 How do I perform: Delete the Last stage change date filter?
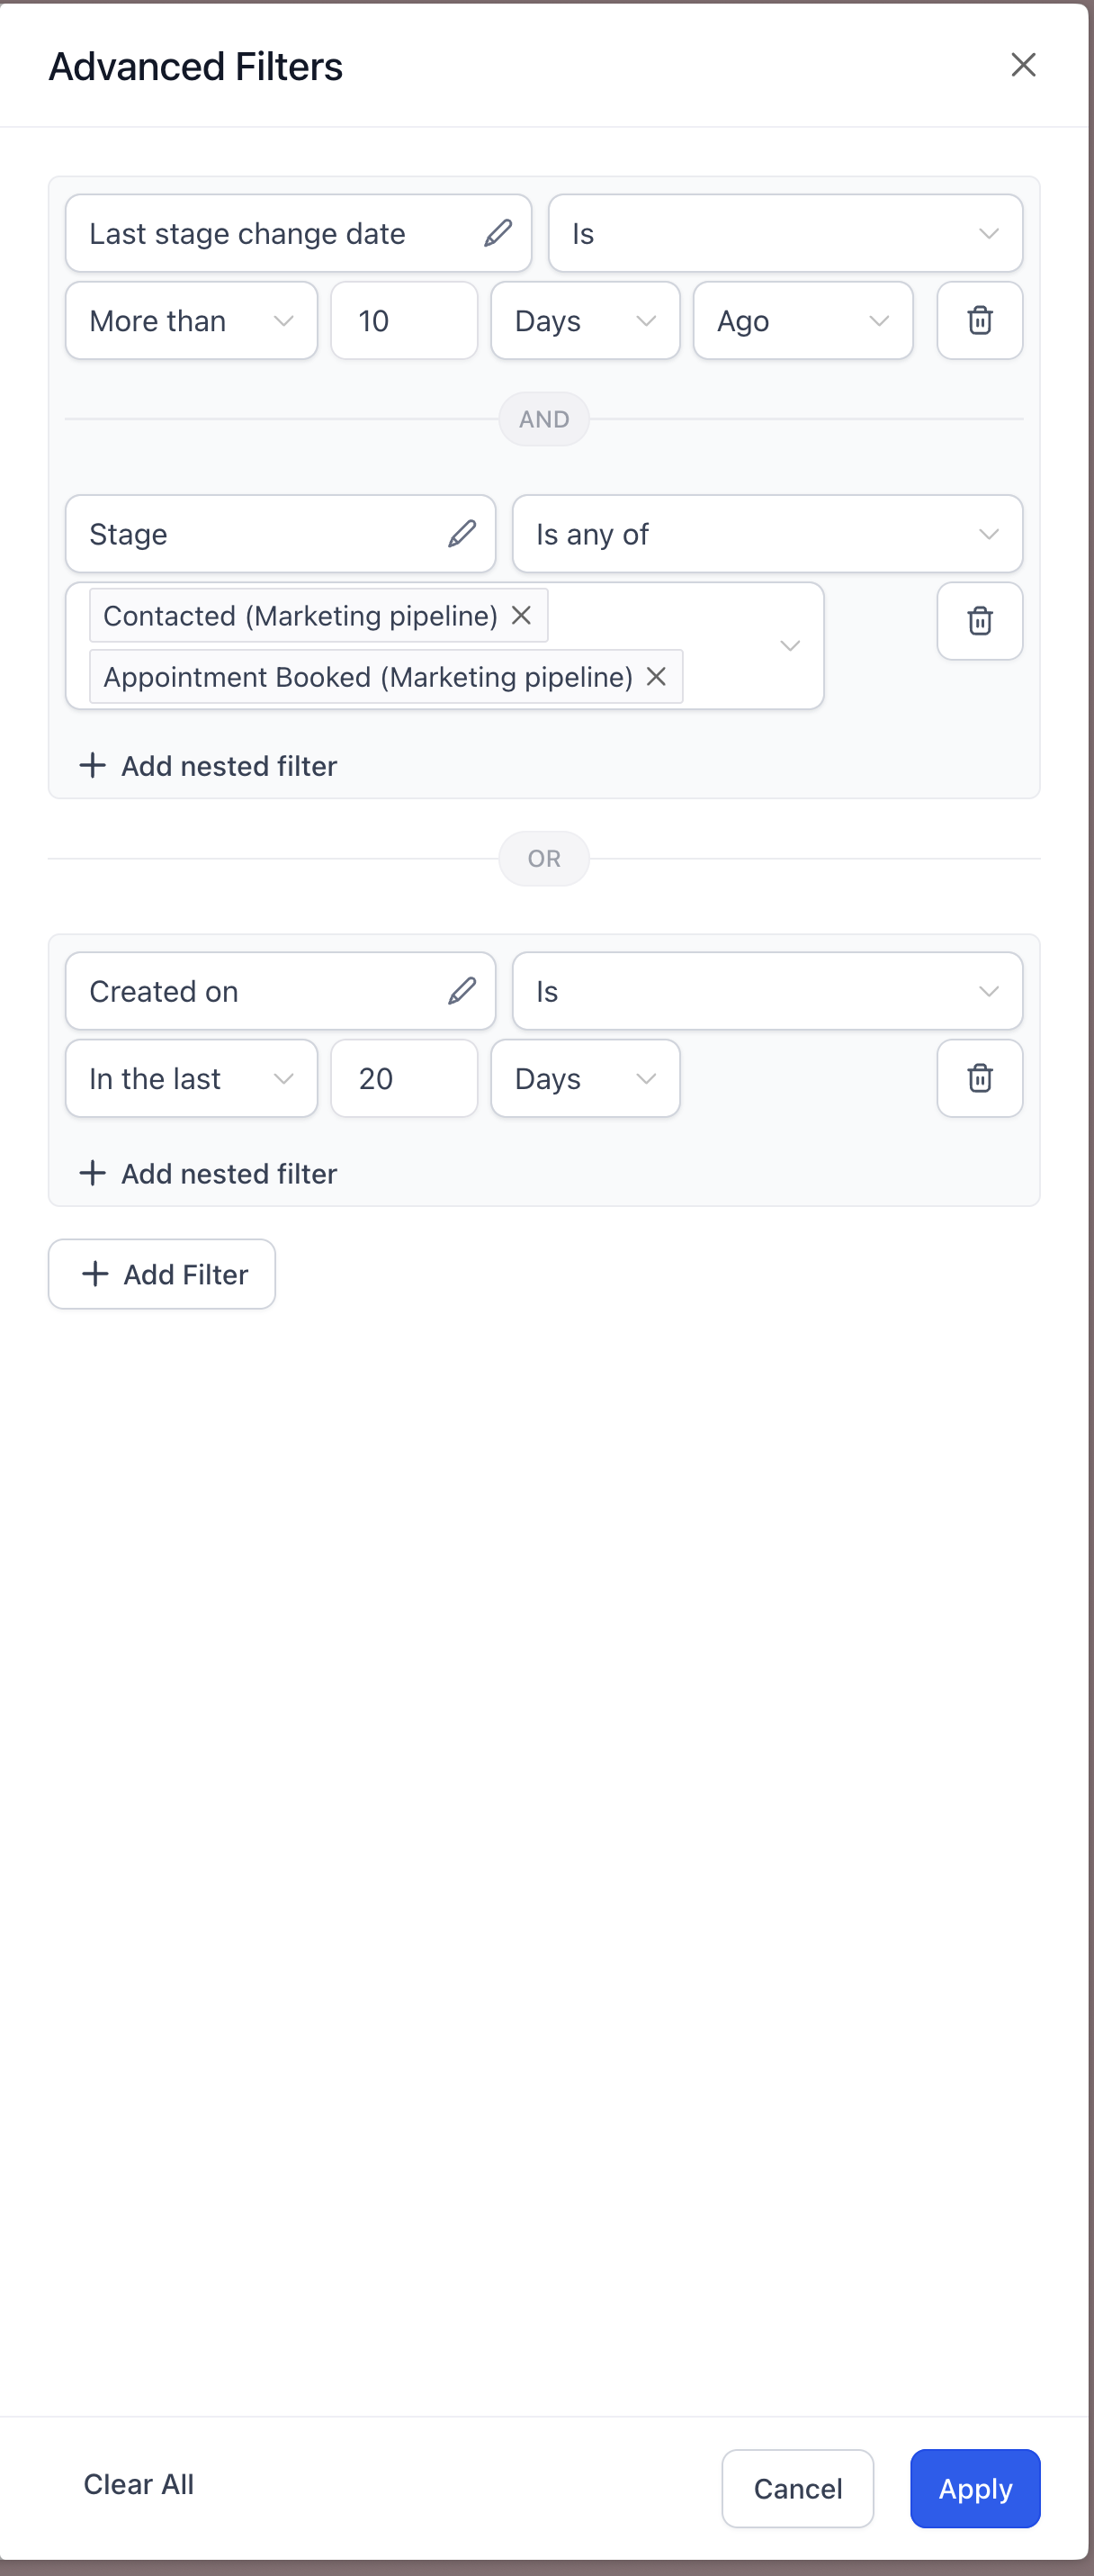coord(979,320)
